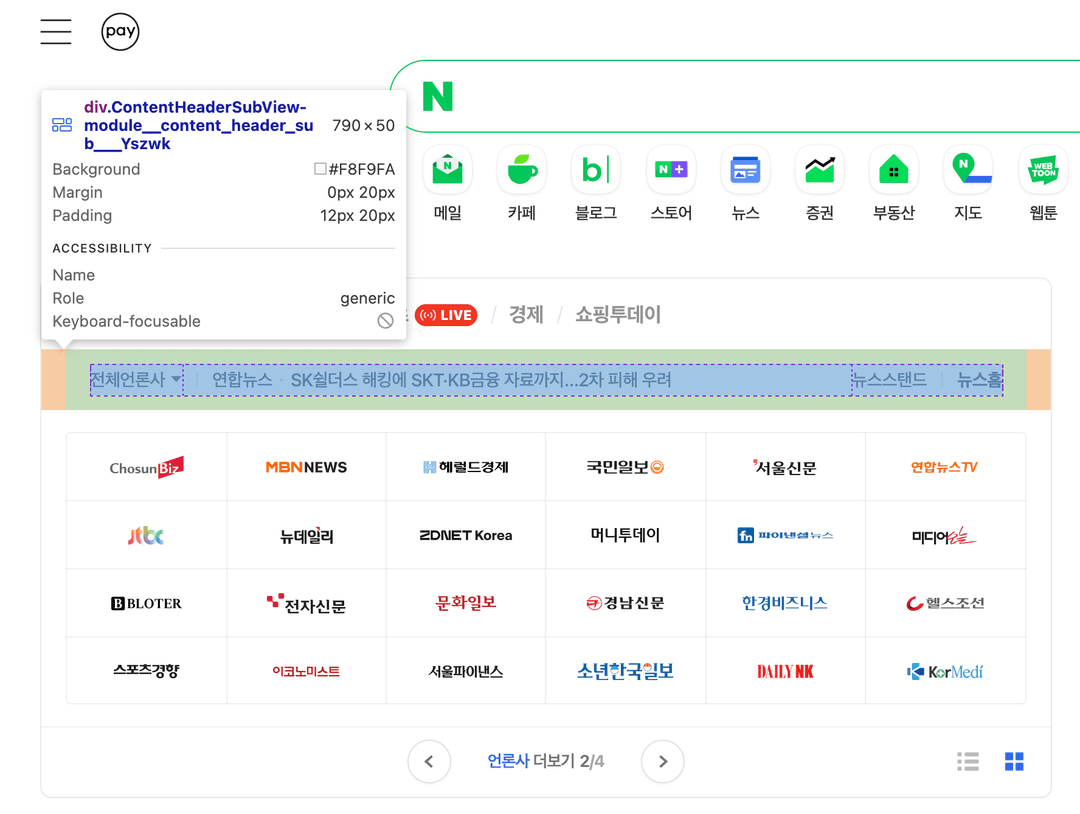Open the 증권 stocks shortcut icon

[820, 170]
